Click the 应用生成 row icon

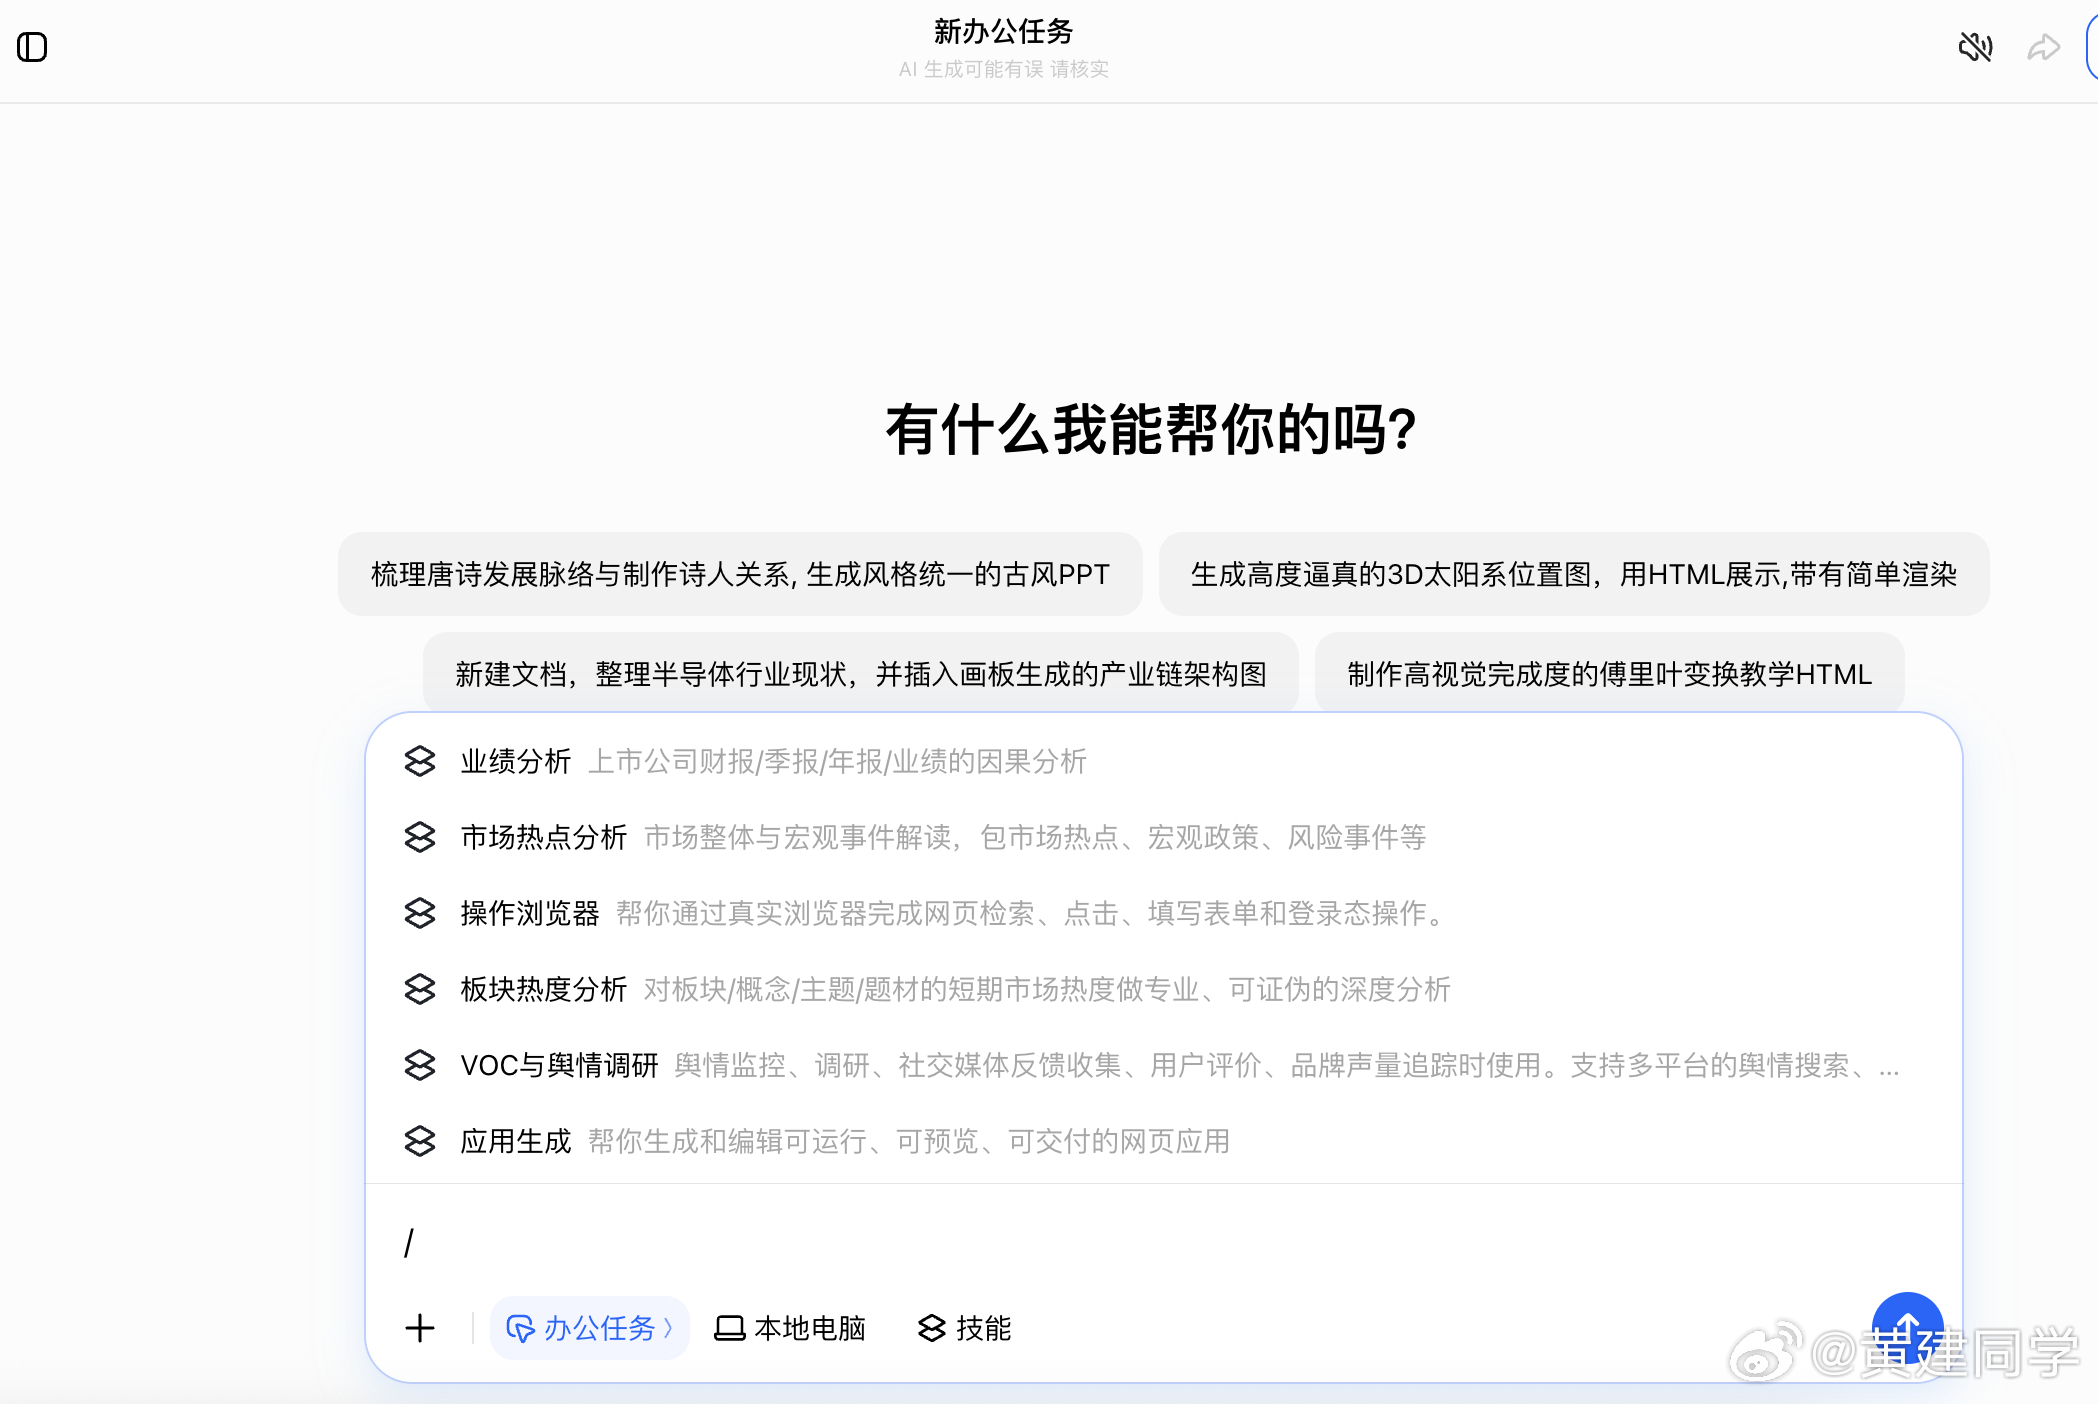pos(420,1141)
